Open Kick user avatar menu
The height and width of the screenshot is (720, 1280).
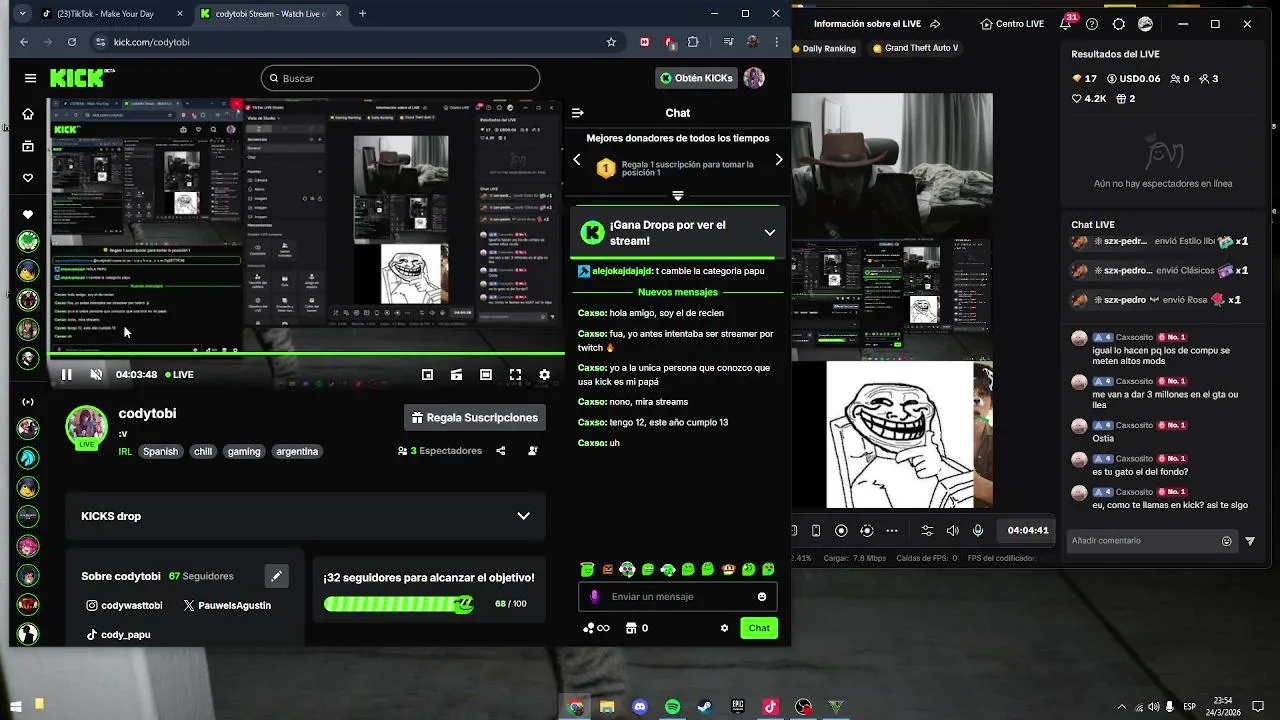754,78
